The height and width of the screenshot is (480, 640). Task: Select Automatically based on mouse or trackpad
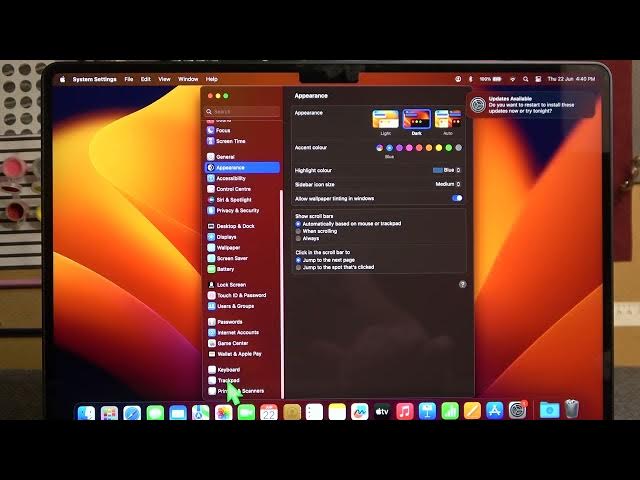click(x=298, y=224)
